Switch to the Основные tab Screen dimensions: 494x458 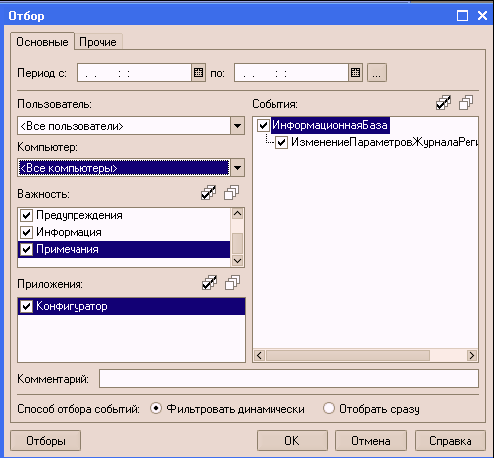(x=42, y=42)
